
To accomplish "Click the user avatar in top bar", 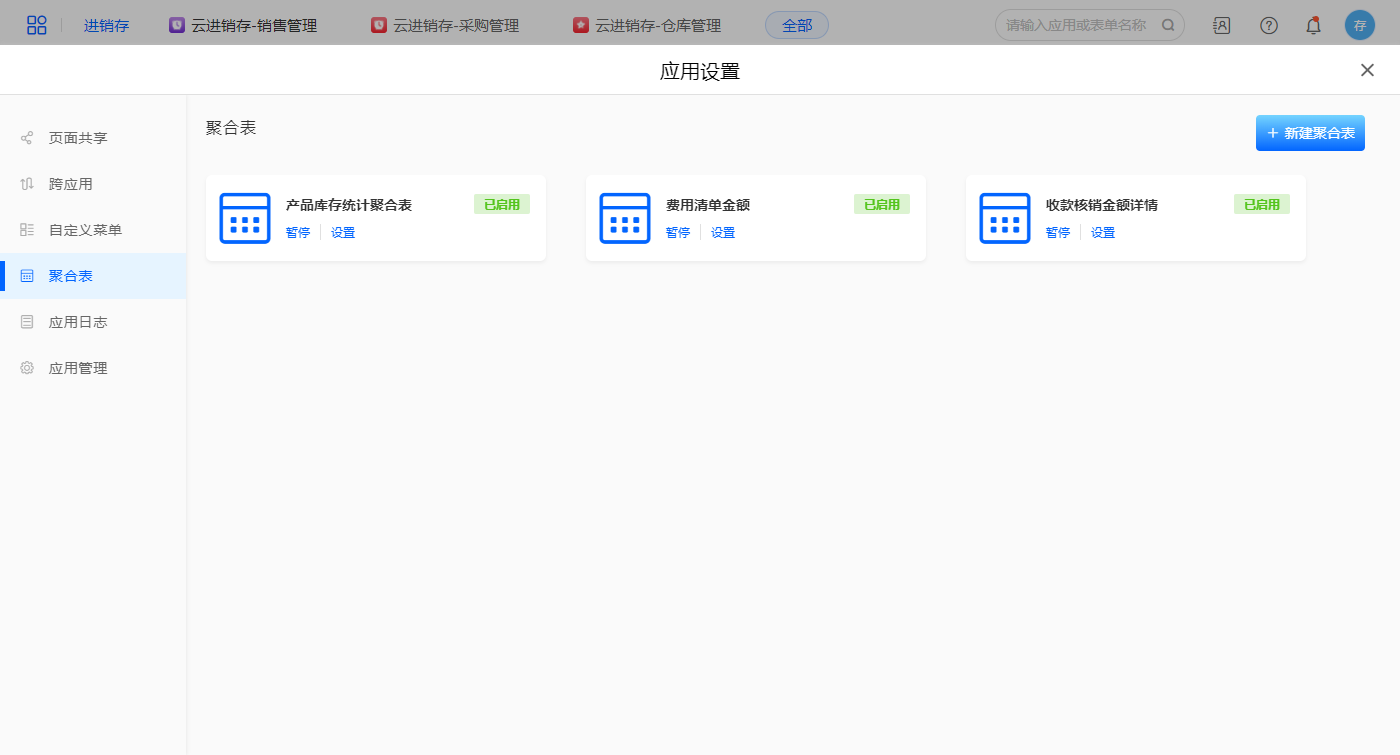I will tap(1359, 25).
